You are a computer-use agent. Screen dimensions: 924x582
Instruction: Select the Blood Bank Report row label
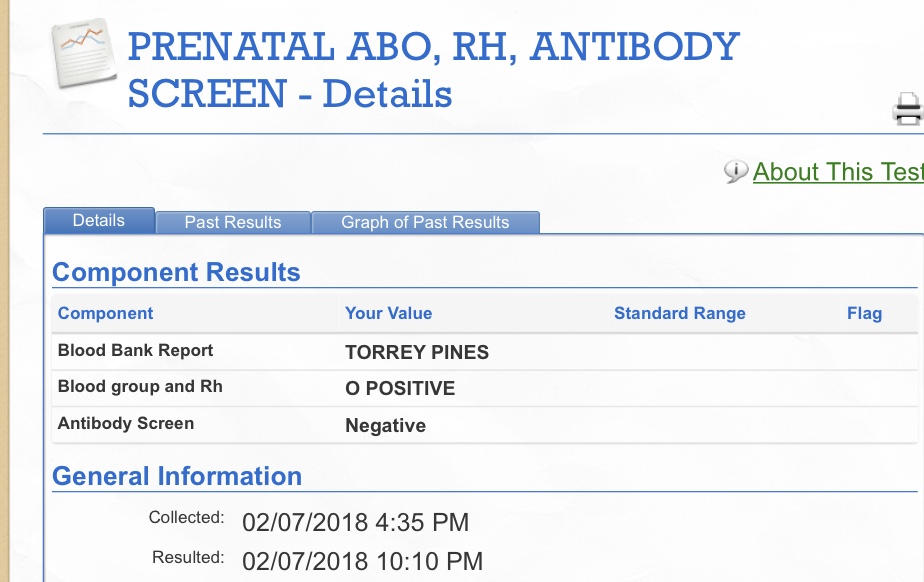(x=135, y=351)
